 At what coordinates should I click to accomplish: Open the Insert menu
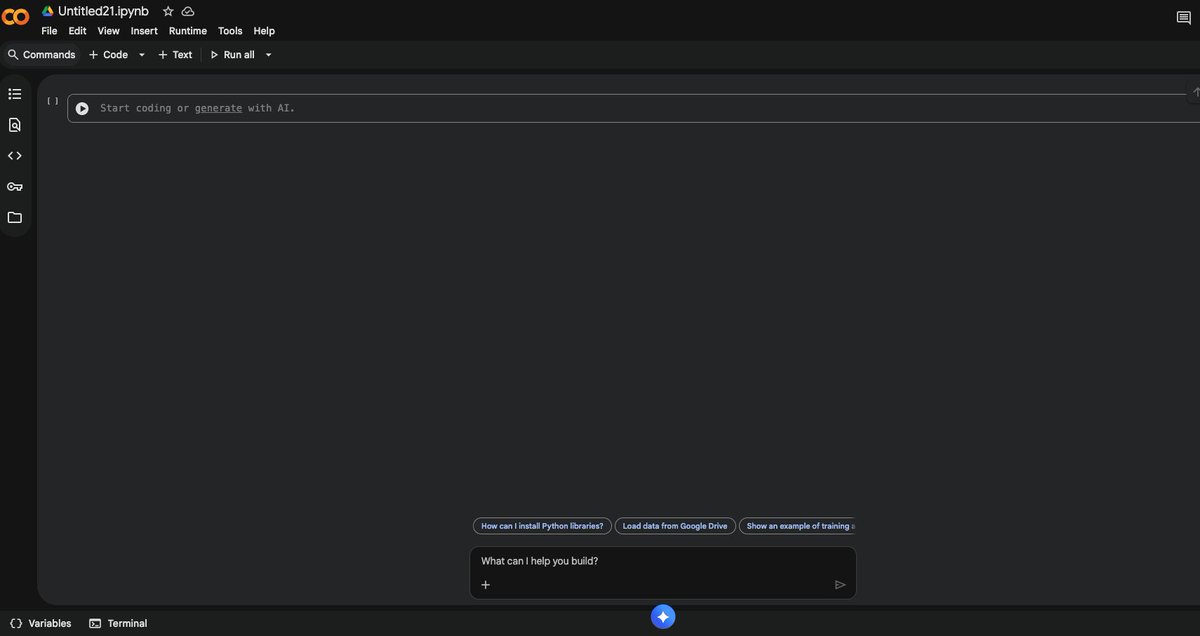click(x=144, y=31)
